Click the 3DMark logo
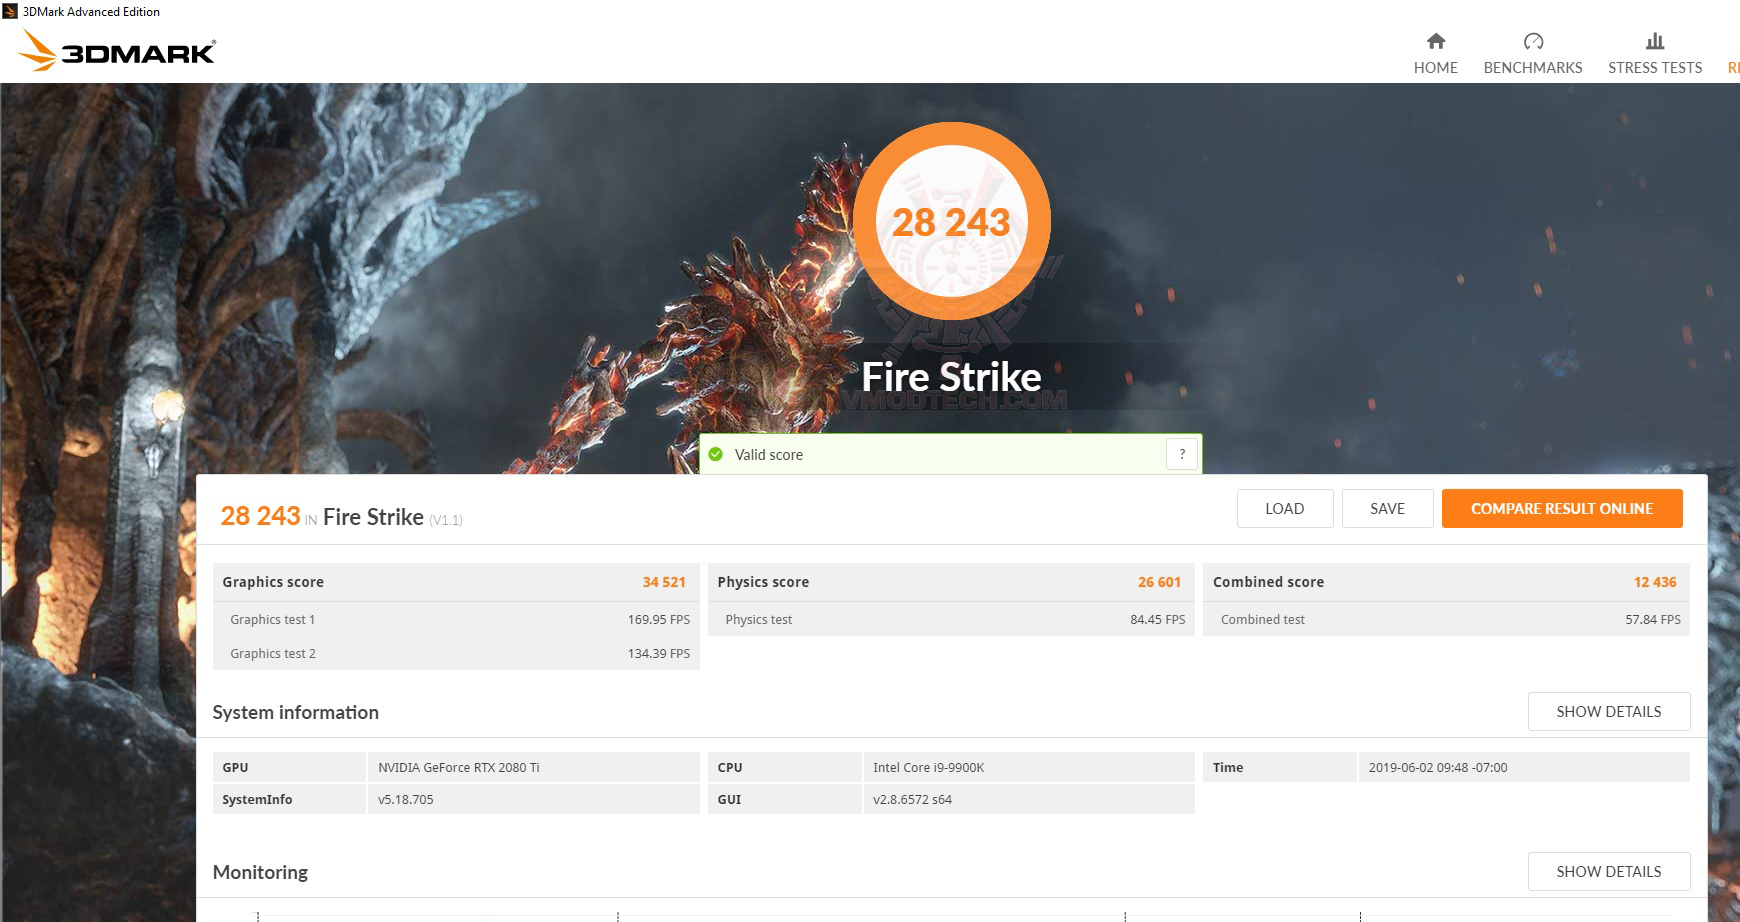1740x922 pixels. (x=115, y=51)
